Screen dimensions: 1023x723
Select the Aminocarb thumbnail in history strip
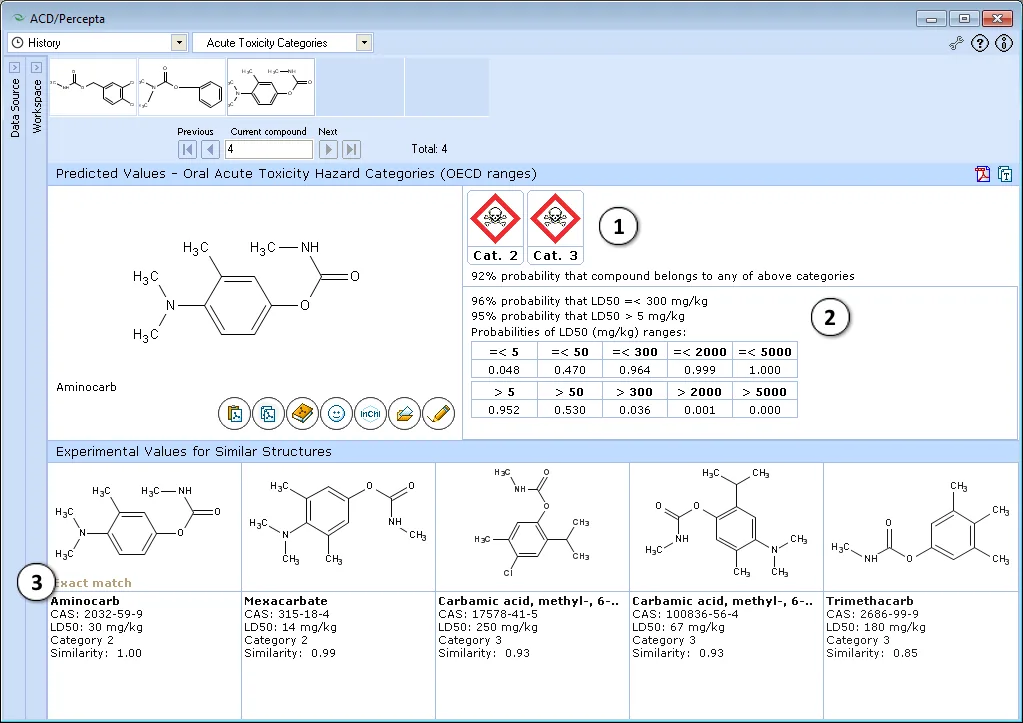[271, 87]
